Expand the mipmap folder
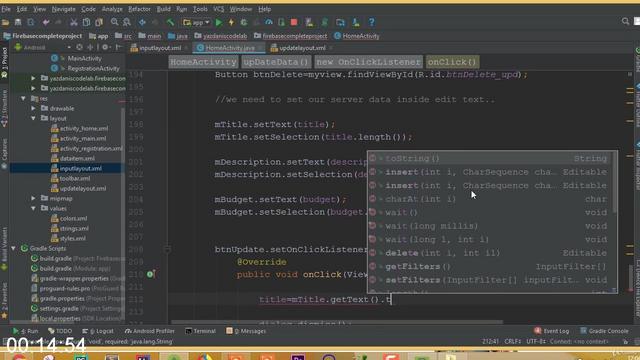The width and height of the screenshot is (640, 360). (x=33, y=198)
